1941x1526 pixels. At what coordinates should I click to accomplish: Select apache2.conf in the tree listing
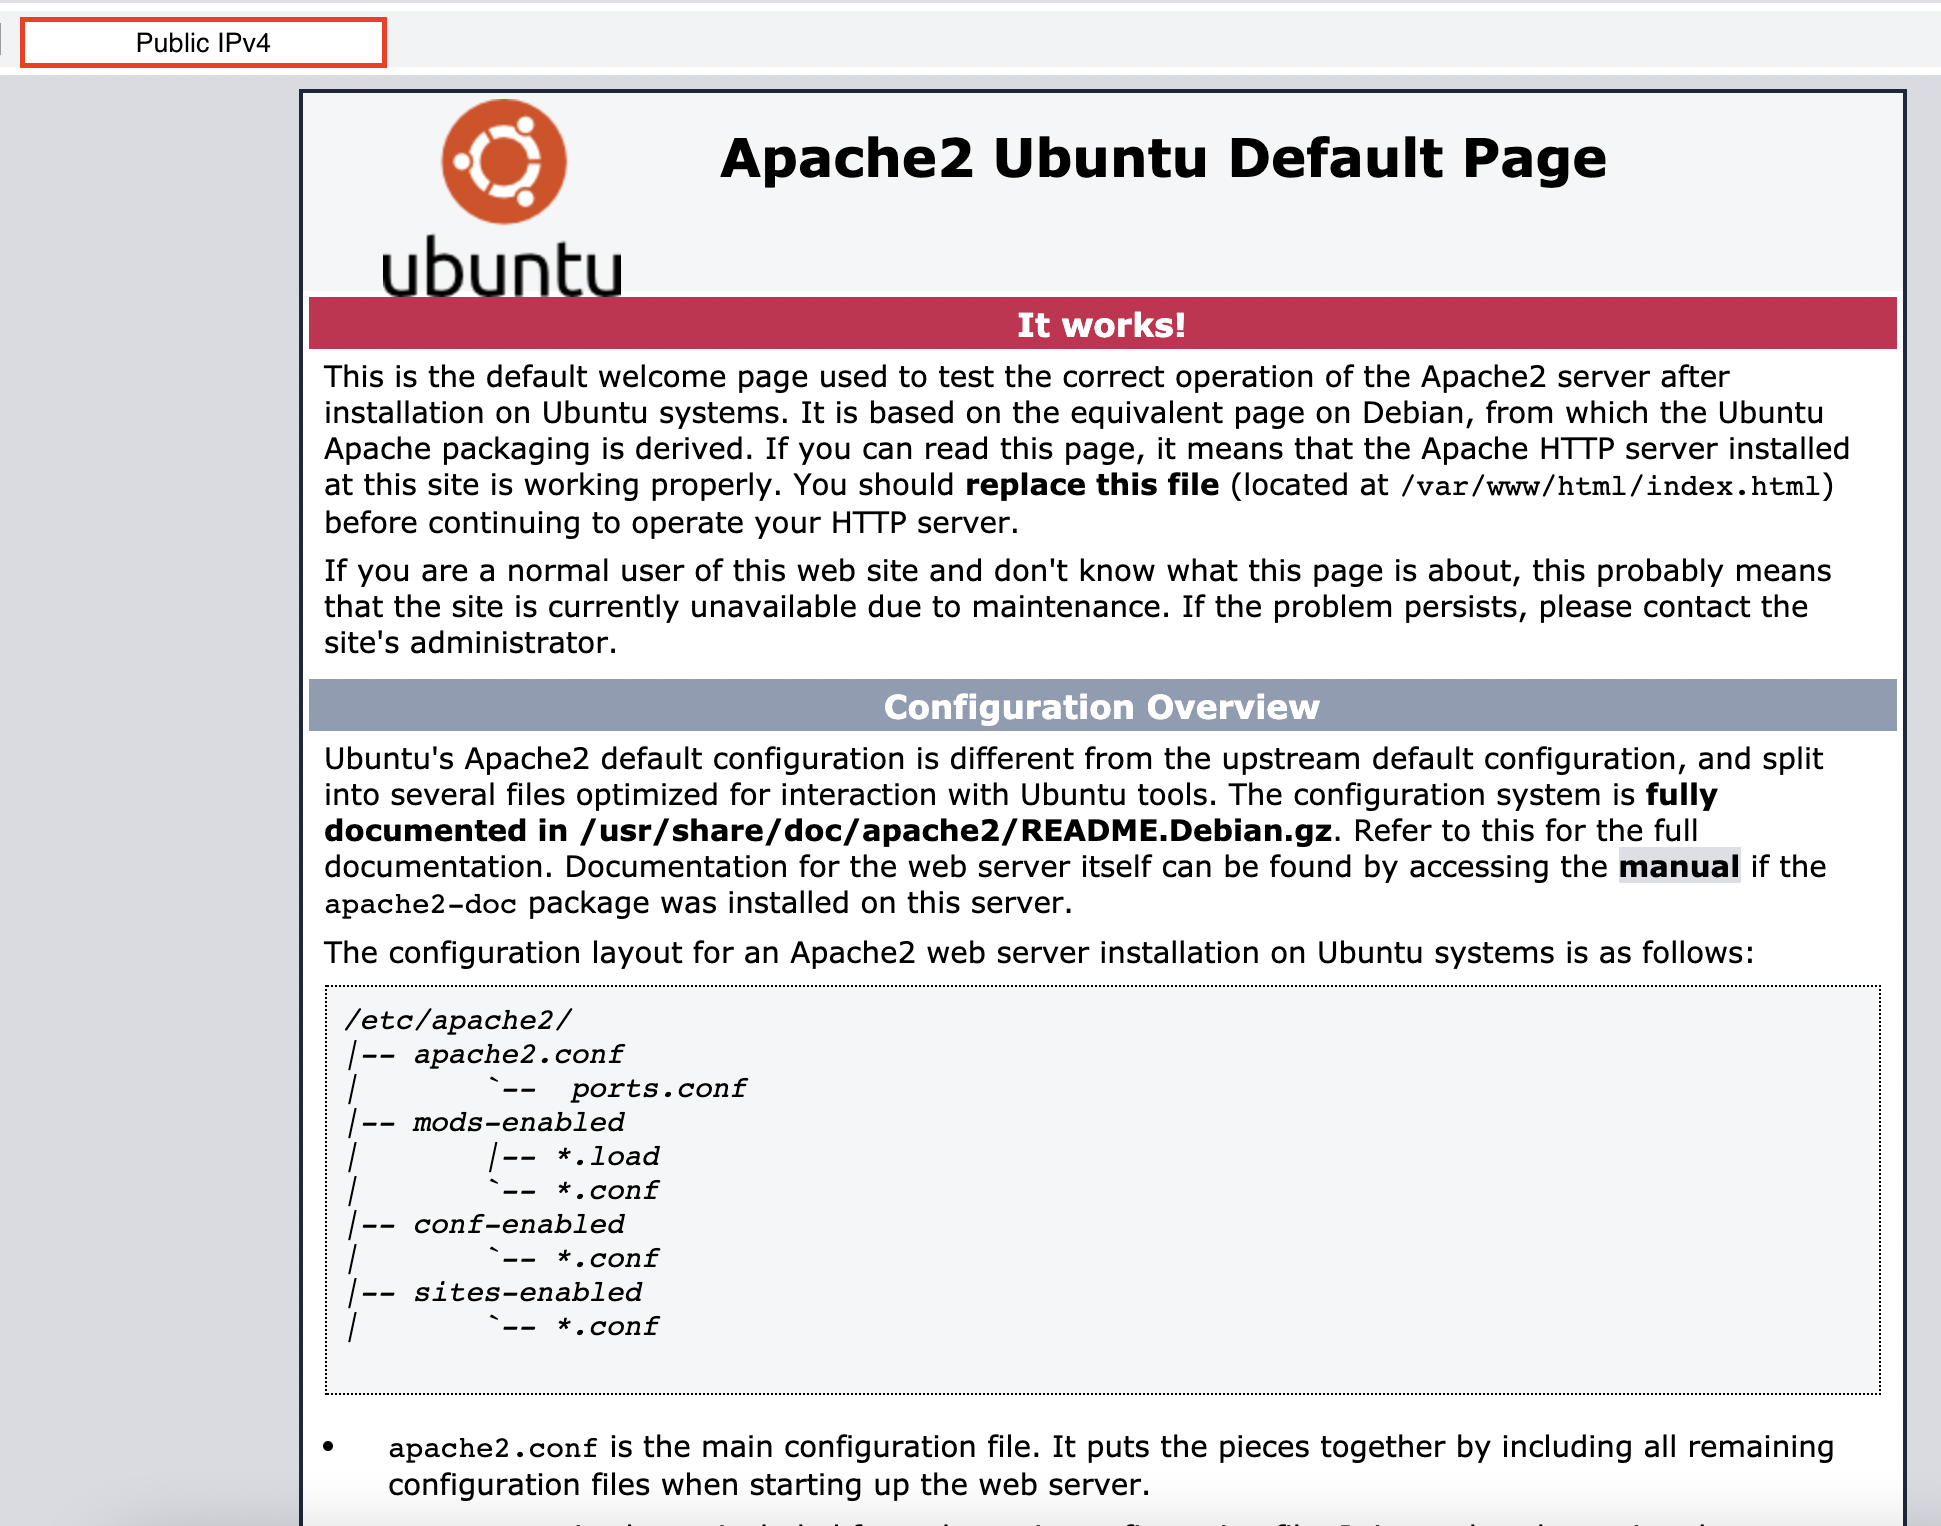(518, 1054)
